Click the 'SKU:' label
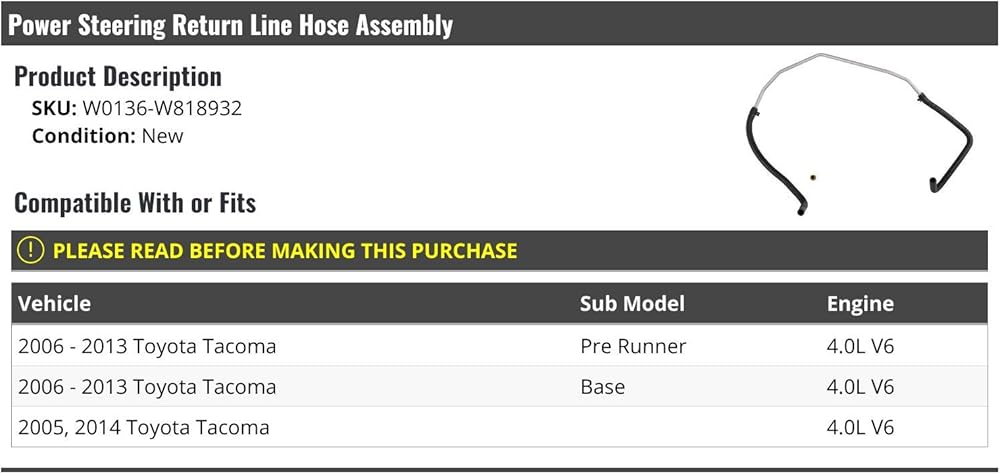The width and height of the screenshot is (1000, 474). click(54, 108)
